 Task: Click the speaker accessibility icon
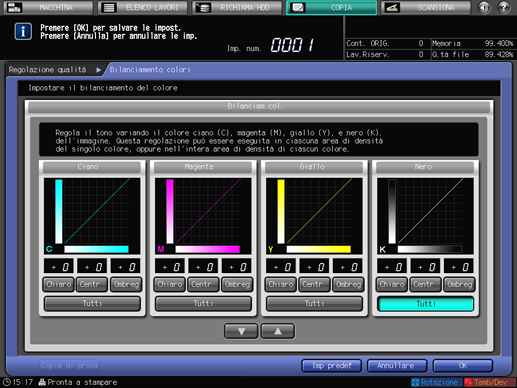click(x=484, y=7)
